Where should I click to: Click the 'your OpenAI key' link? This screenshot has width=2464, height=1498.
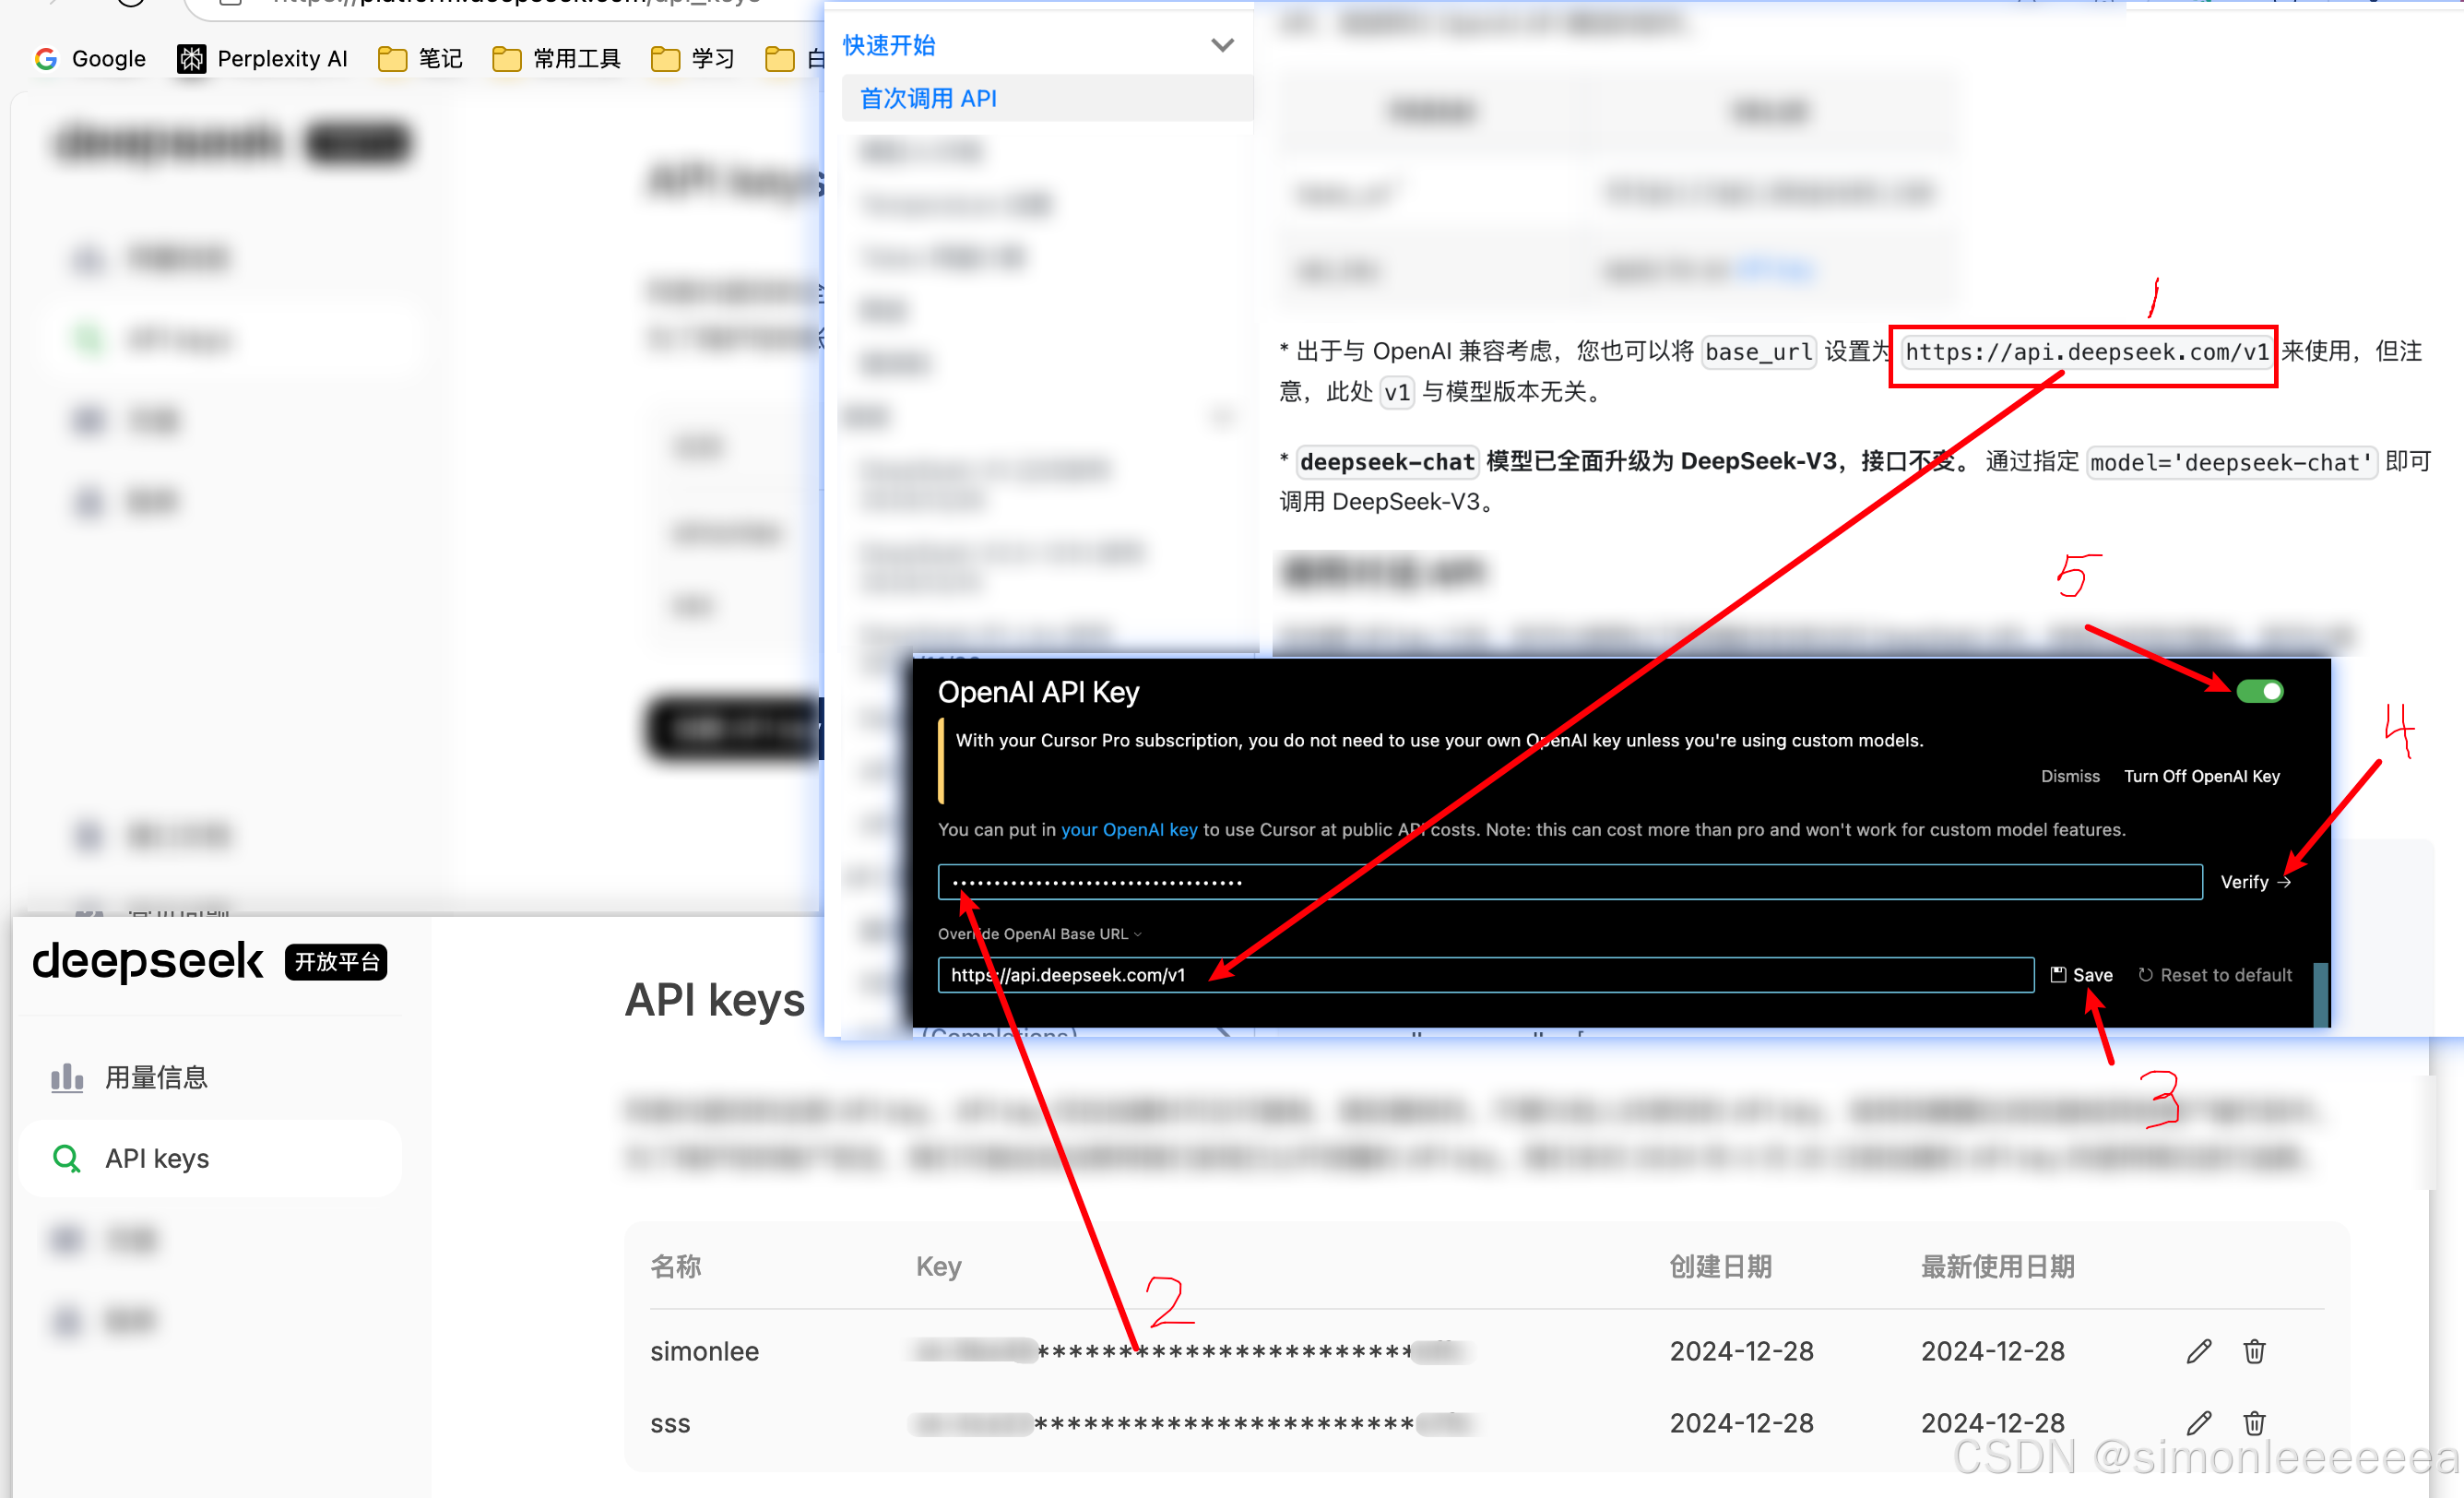click(1128, 829)
